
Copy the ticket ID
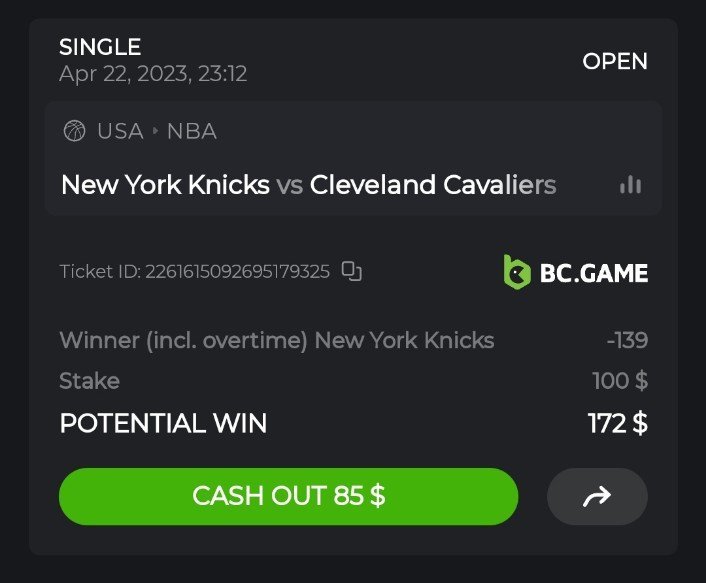tap(351, 271)
